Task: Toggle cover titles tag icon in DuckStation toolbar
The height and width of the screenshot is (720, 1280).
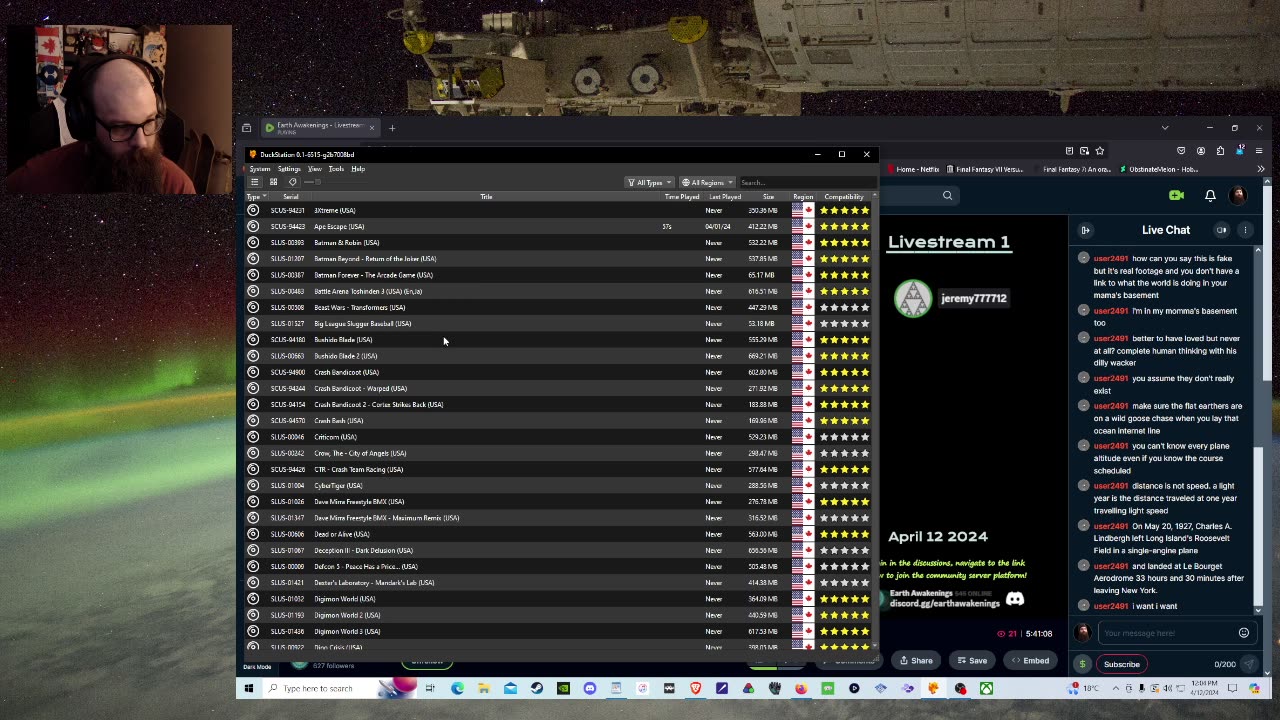Action: [292, 182]
